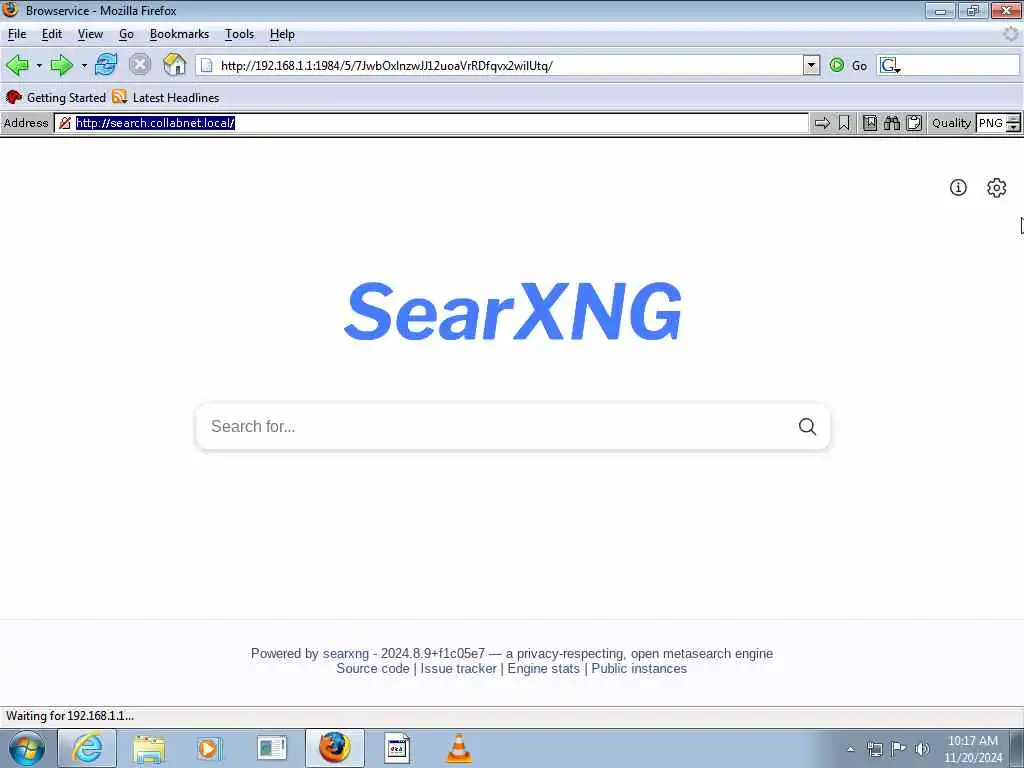This screenshot has width=1024, height=768.
Task: Open the VLC cone taskbar icon
Action: tap(459, 748)
